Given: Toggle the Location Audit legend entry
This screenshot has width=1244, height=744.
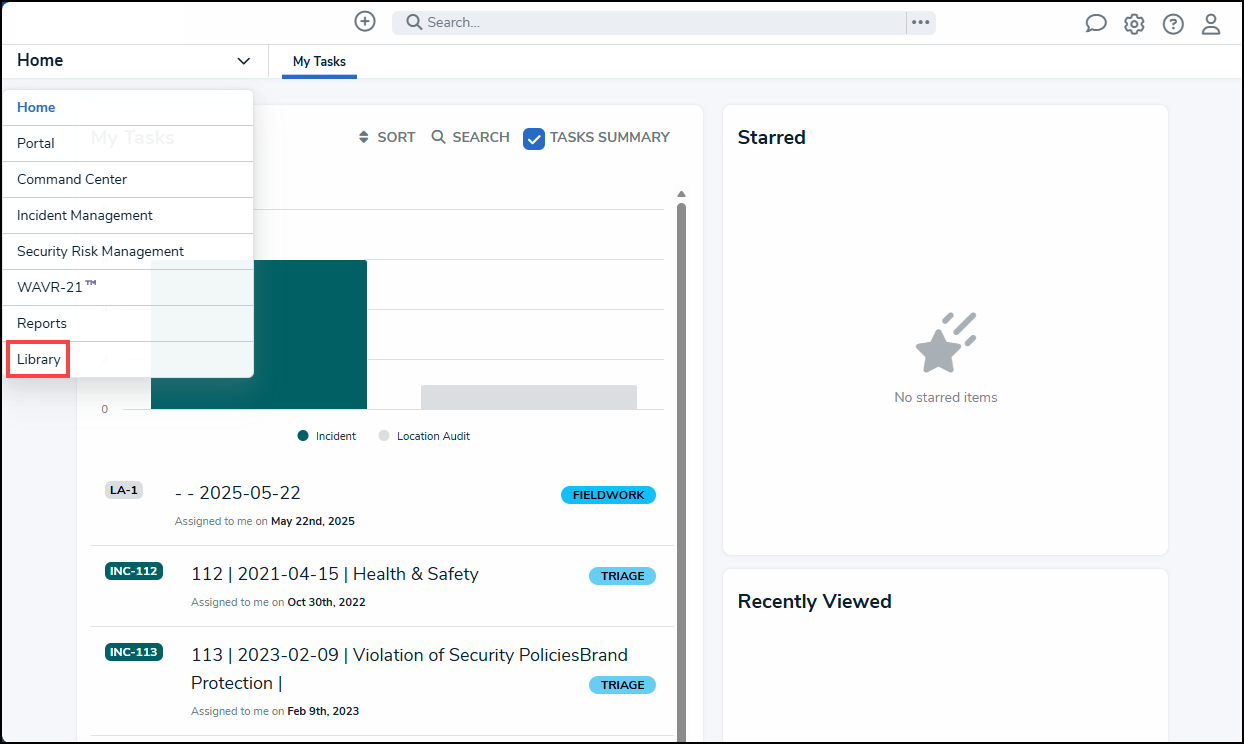Looking at the screenshot, I should pos(424,436).
